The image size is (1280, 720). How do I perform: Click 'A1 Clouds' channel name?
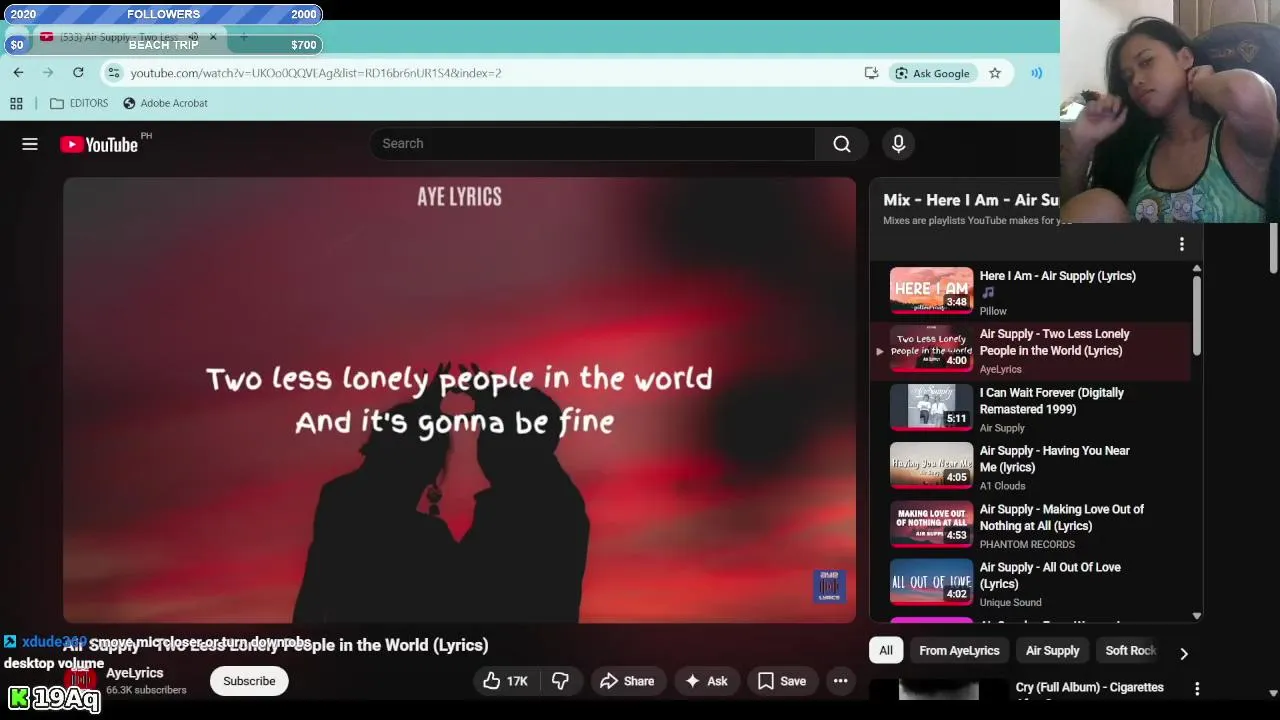click(1002, 486)
